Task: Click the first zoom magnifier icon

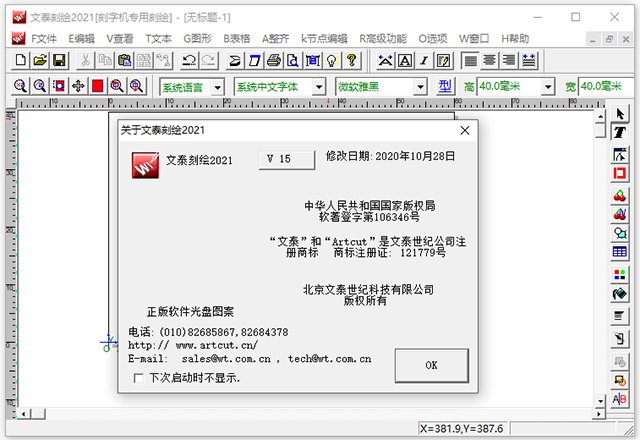Action: click(x=20, y=86)
